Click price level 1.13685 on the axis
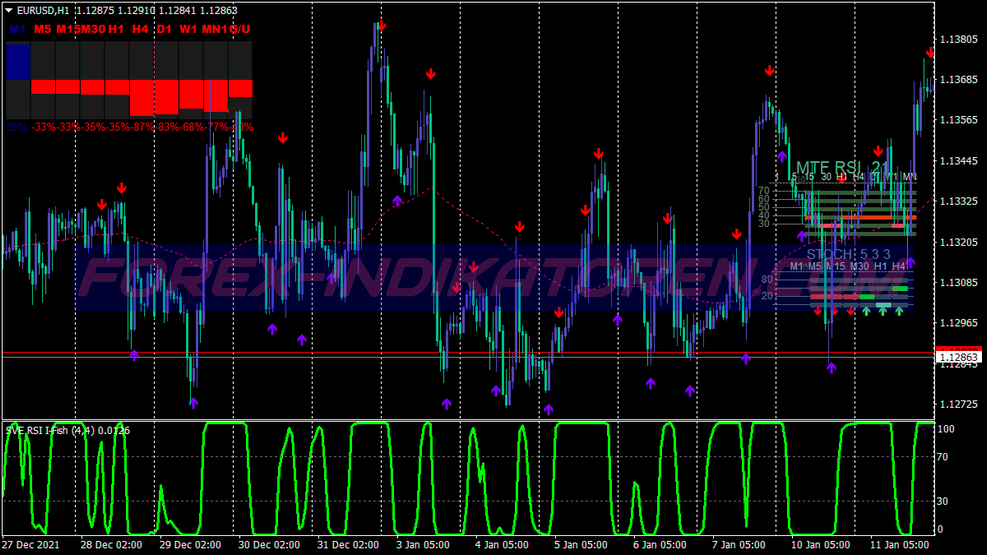This screenshot has height=555, width=987. coord(959,80)
